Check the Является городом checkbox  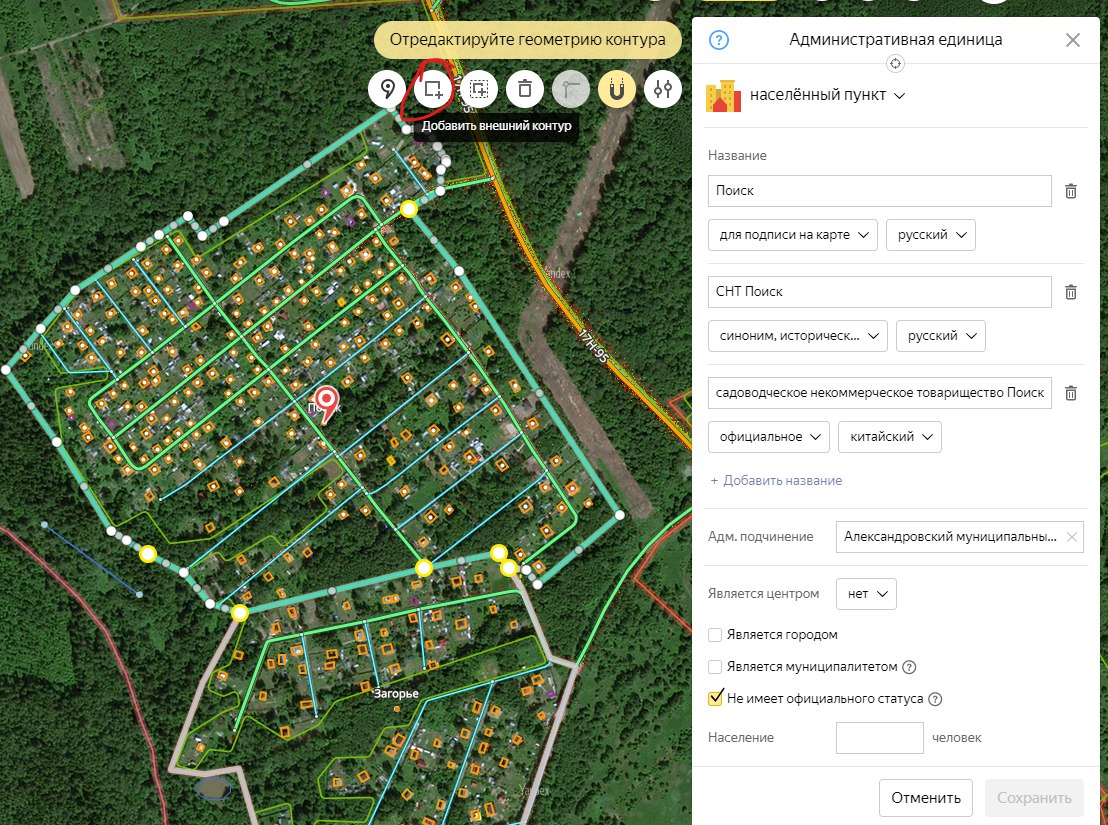pyautogui.click(x=715, y=635)
